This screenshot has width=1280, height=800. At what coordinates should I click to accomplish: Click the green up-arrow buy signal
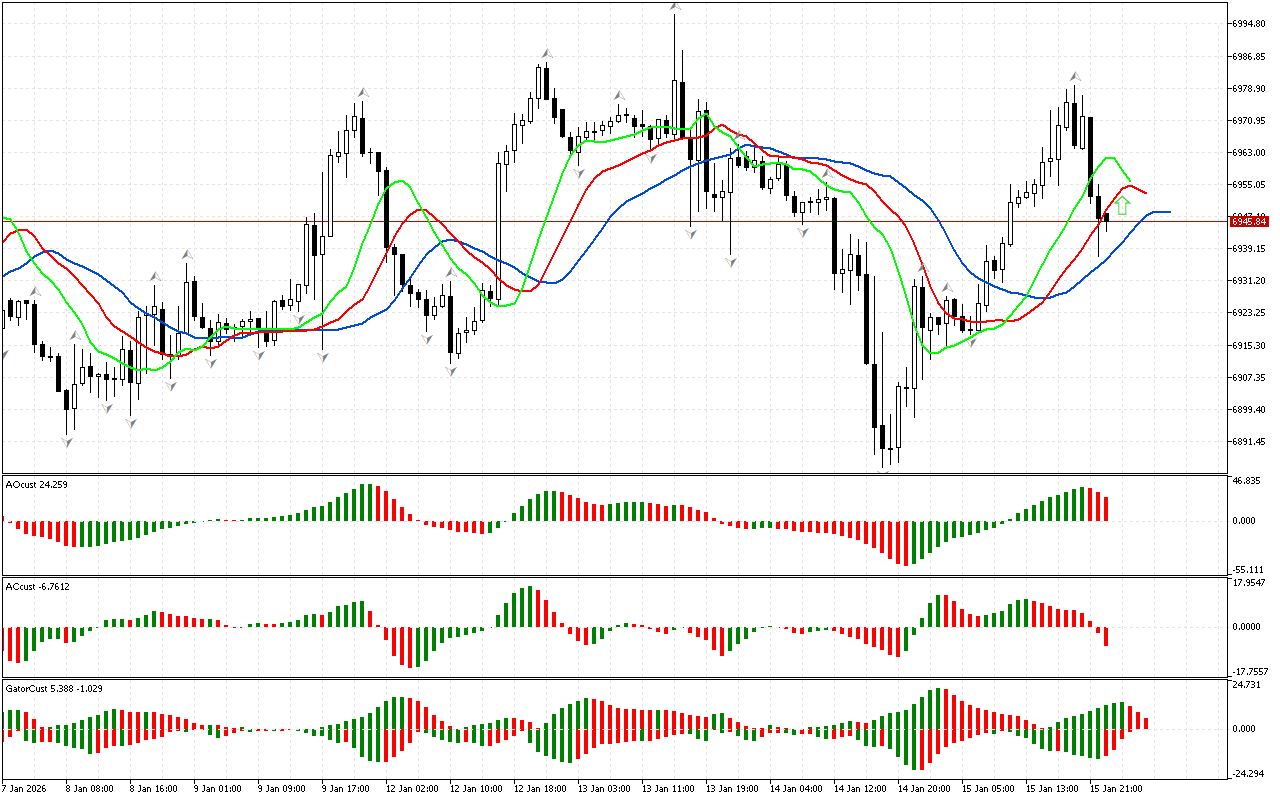coord(1122,206)
